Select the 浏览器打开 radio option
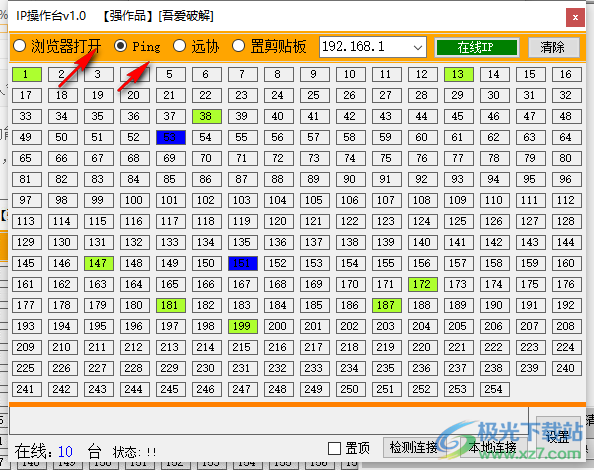The image size is (594, 470). pyautogui.click(x=57, y=47)
